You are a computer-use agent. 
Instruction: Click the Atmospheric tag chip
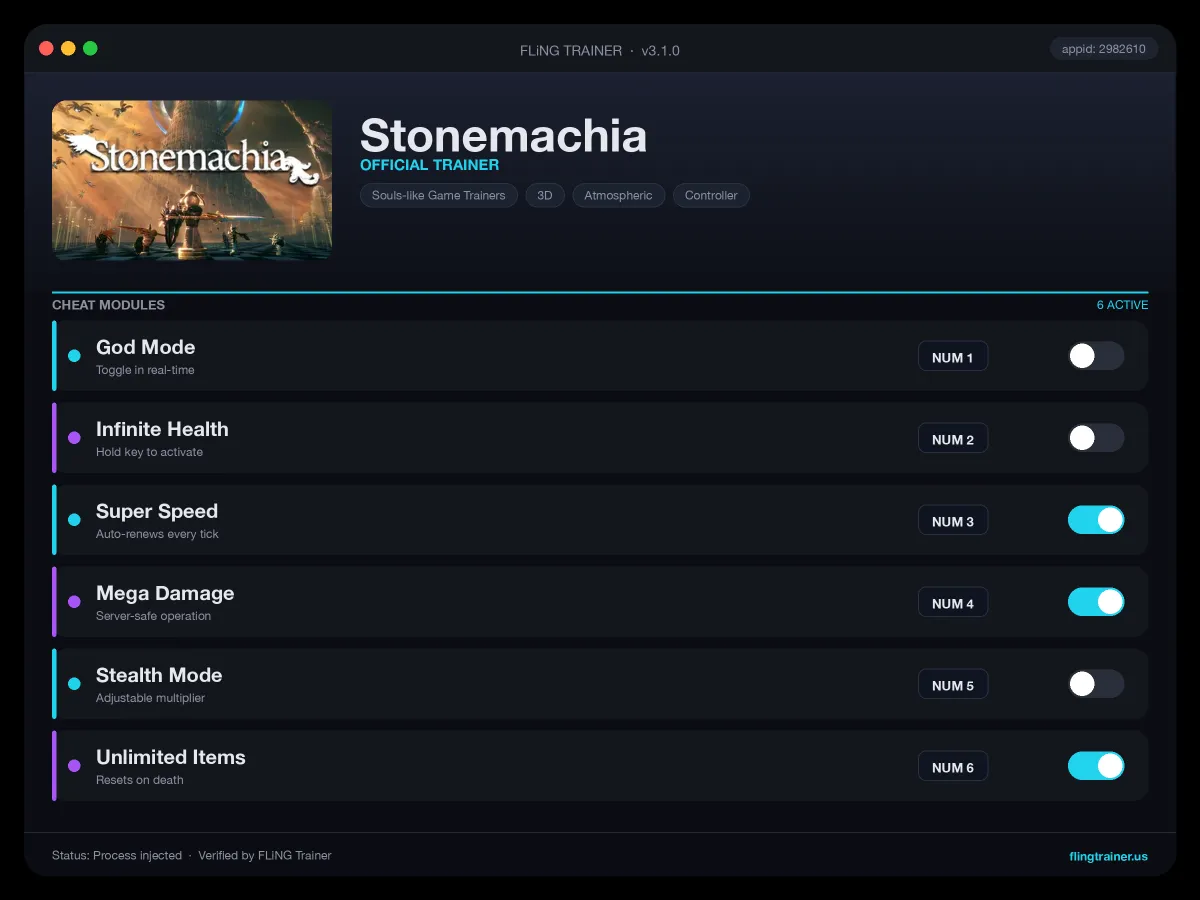point(618,195)
